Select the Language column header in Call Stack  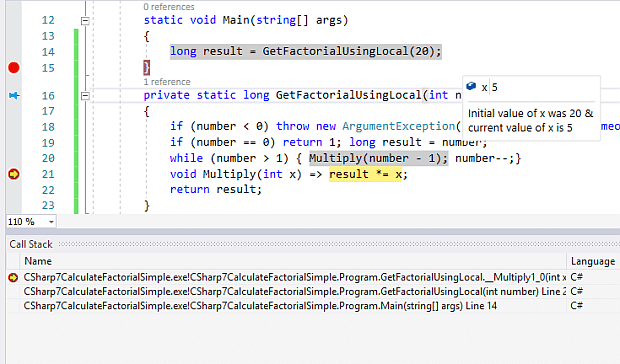click(x=593, y=261)
